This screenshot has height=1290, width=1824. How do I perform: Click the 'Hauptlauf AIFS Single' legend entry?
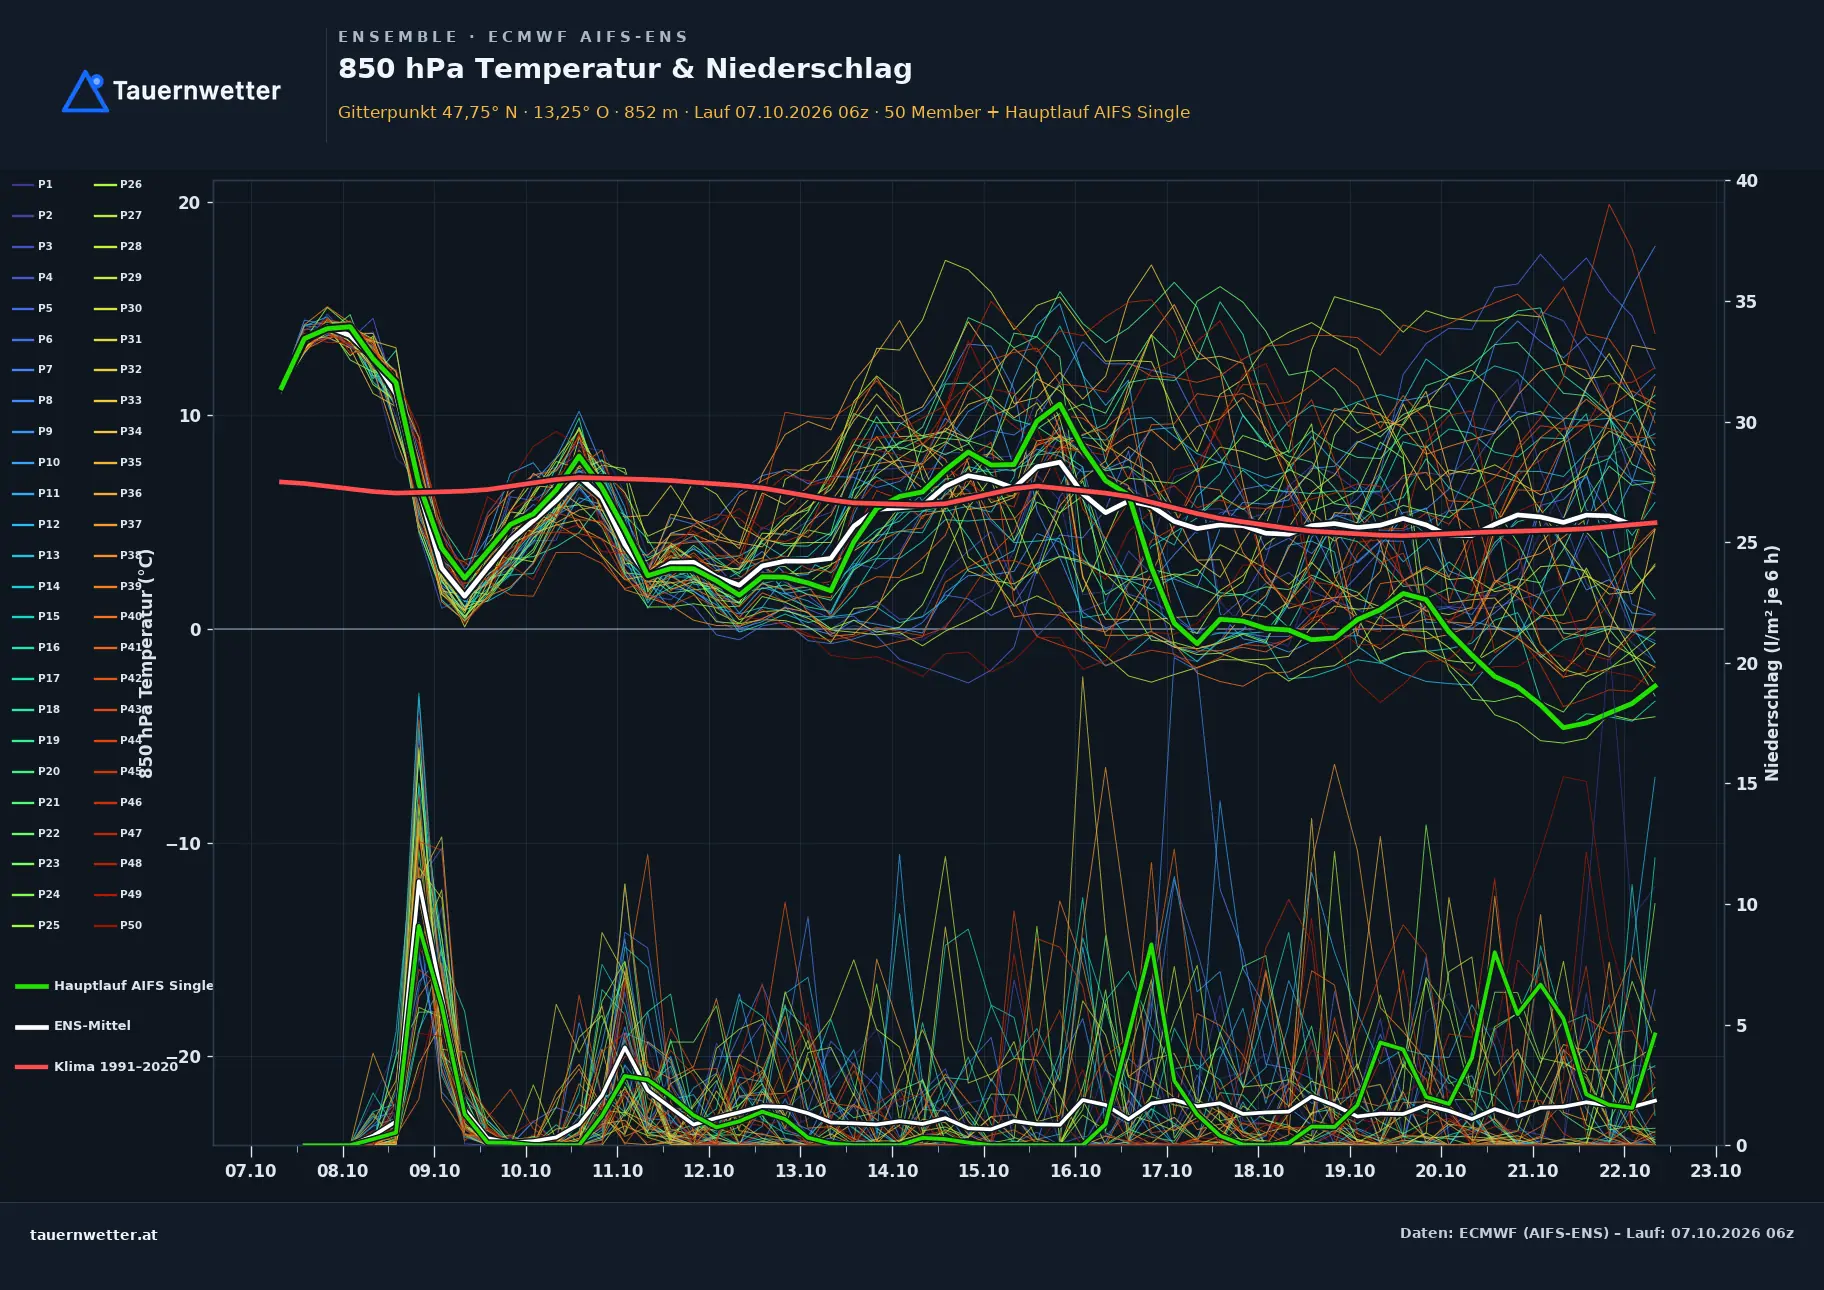[114, 986]
